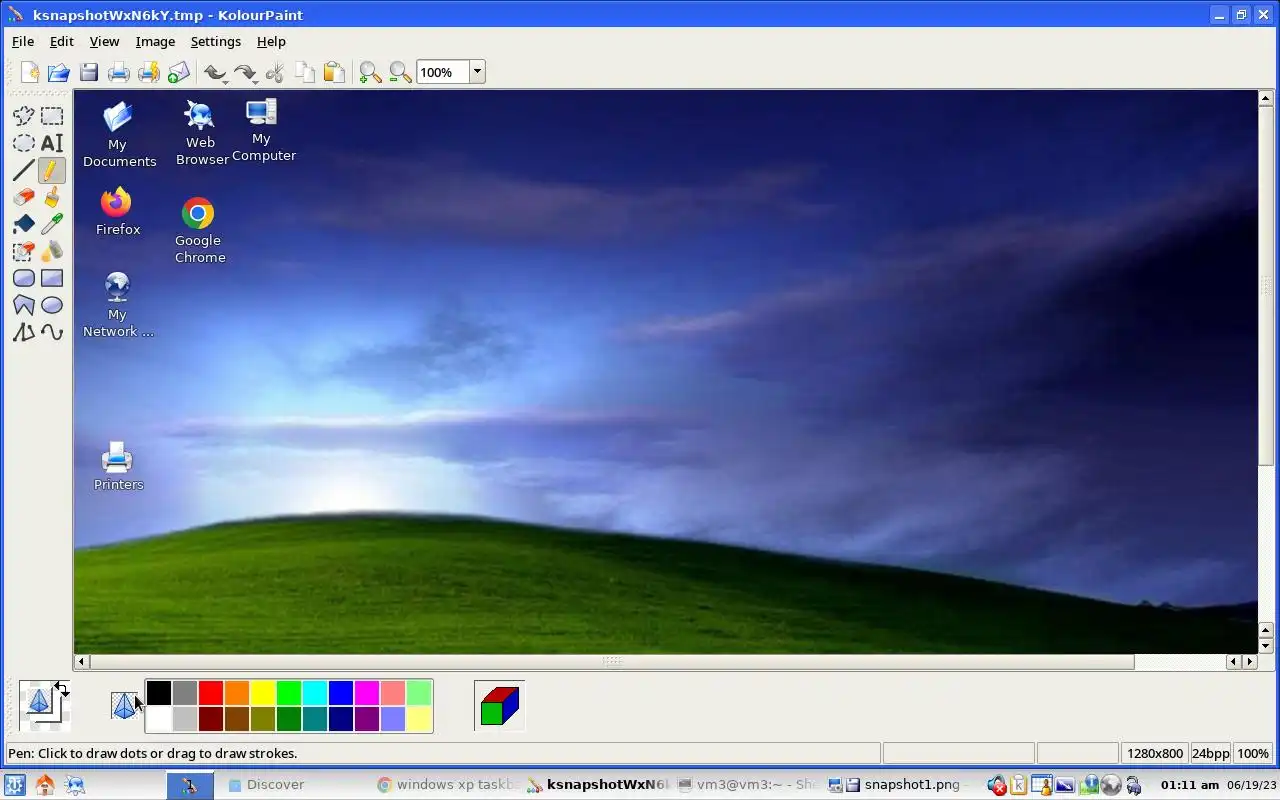Click the Zoom In magnifier icon

[x=371, y=72]
